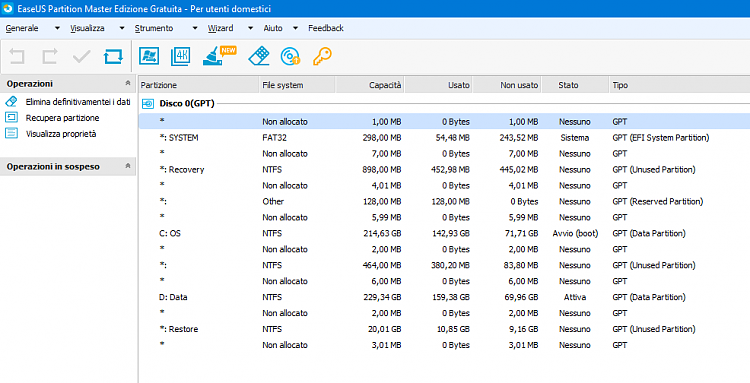Click the 159,38 GB used cell
The image size is (750, 383).
[x=451, y=297]
